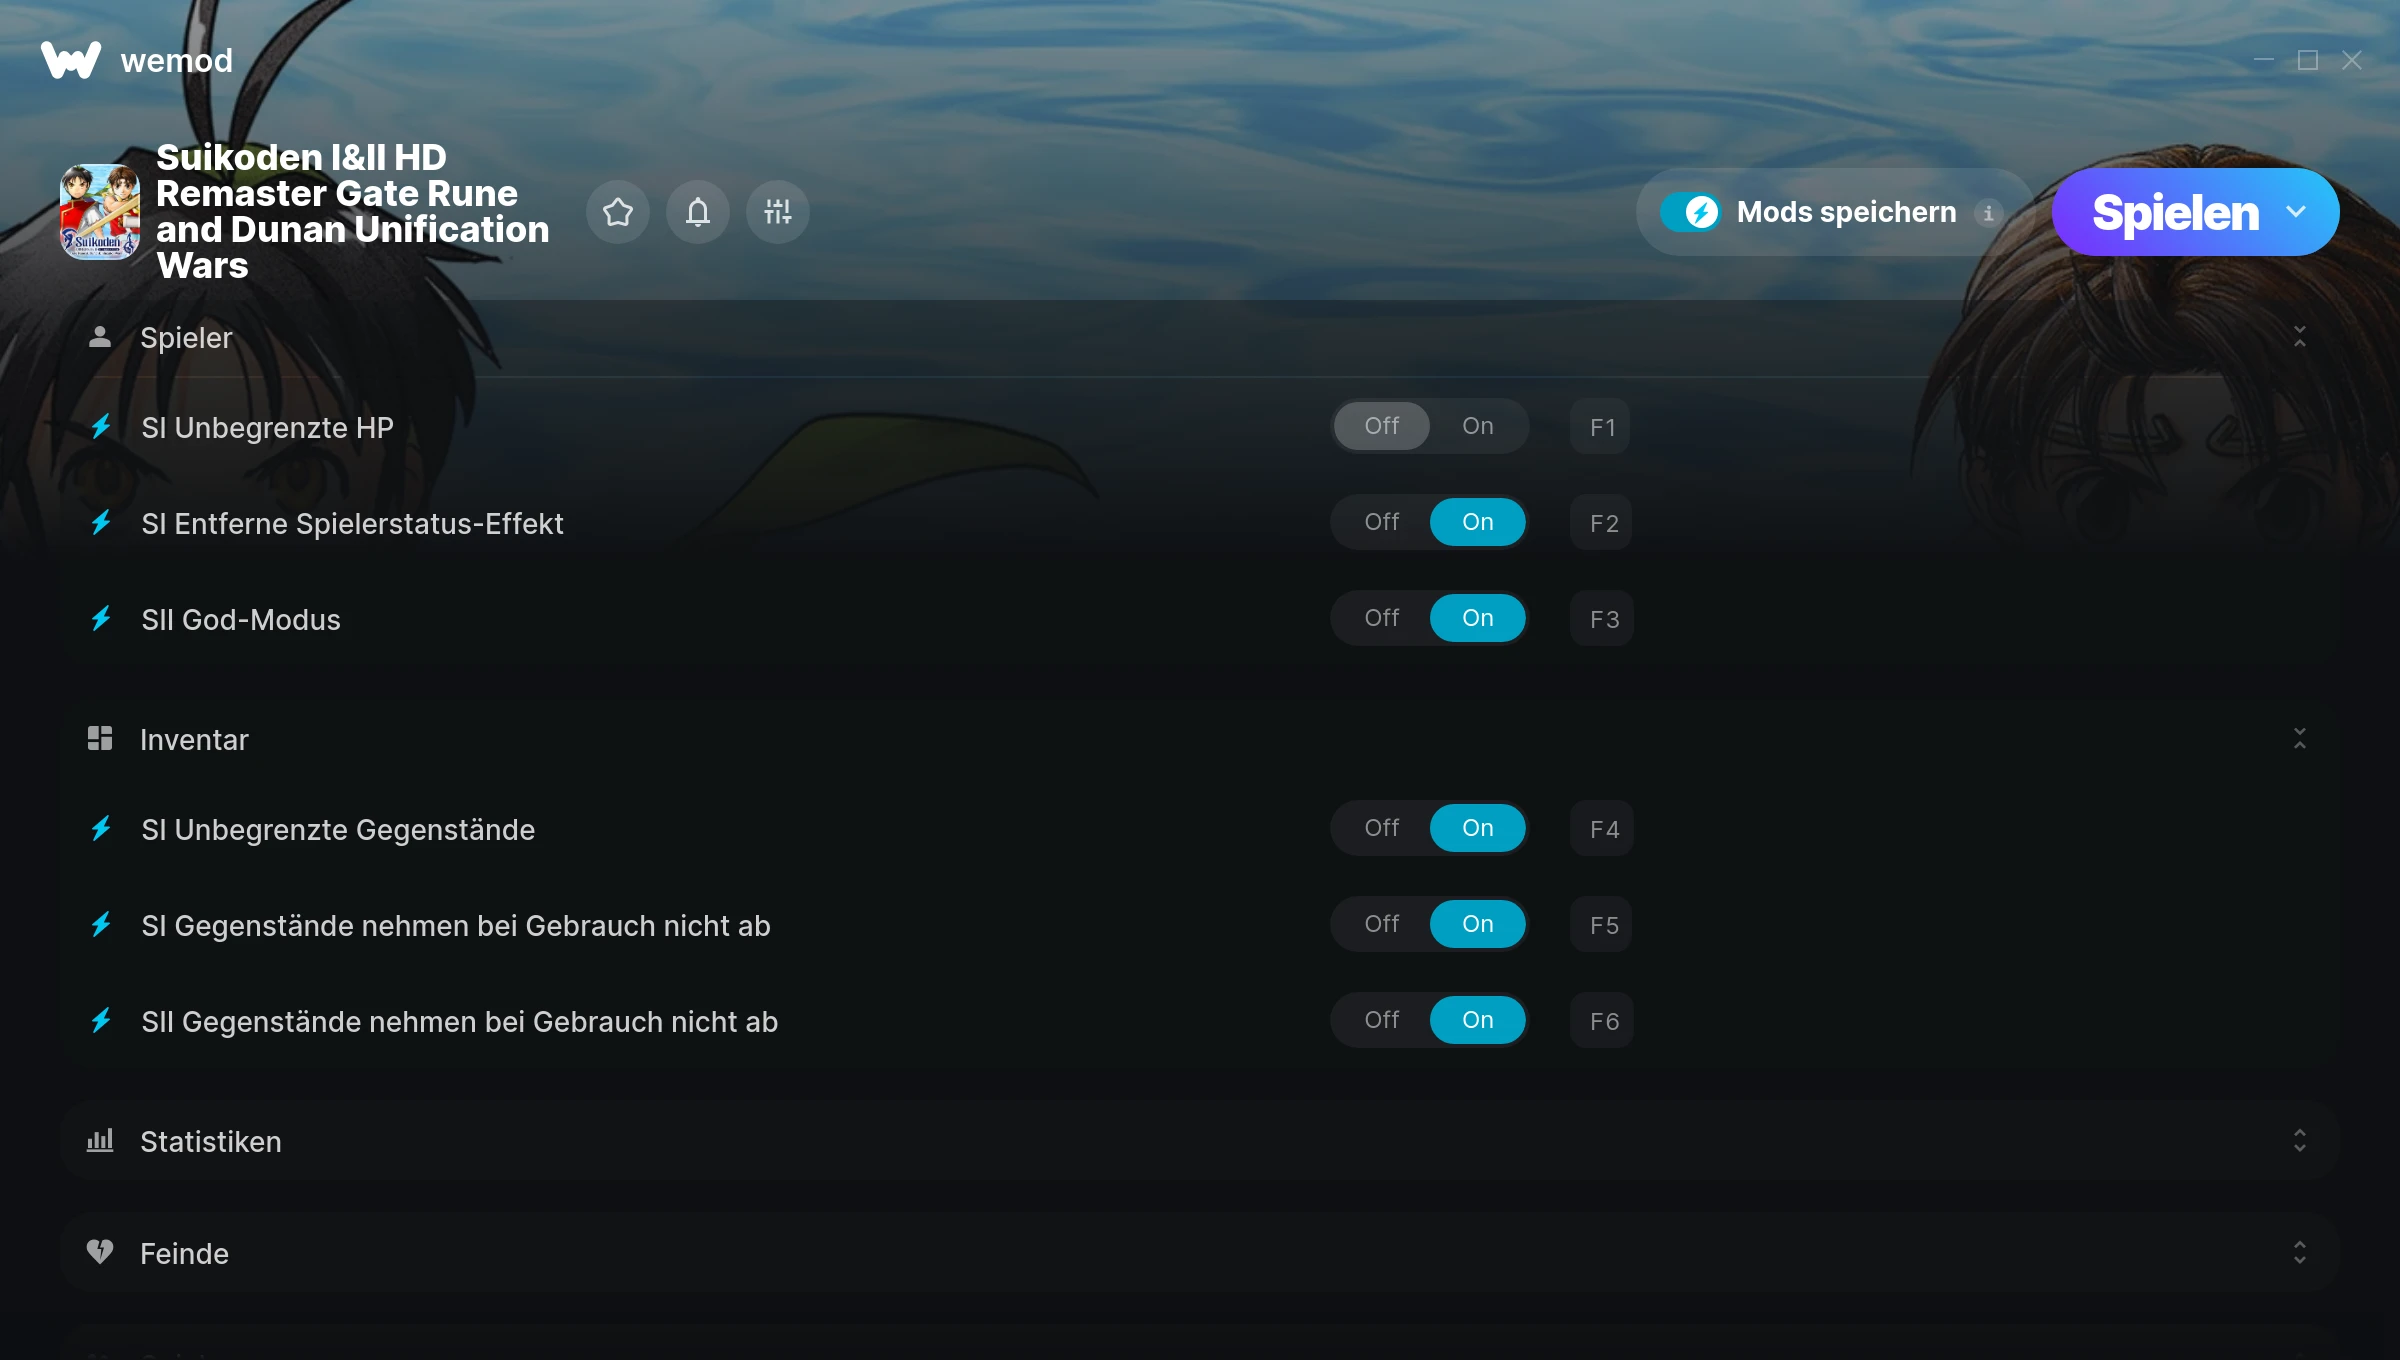Turn Off SI Entferne Spielerstatus-Effekt
The height and width of the screenshot is (1360, 2400).
1382,522
